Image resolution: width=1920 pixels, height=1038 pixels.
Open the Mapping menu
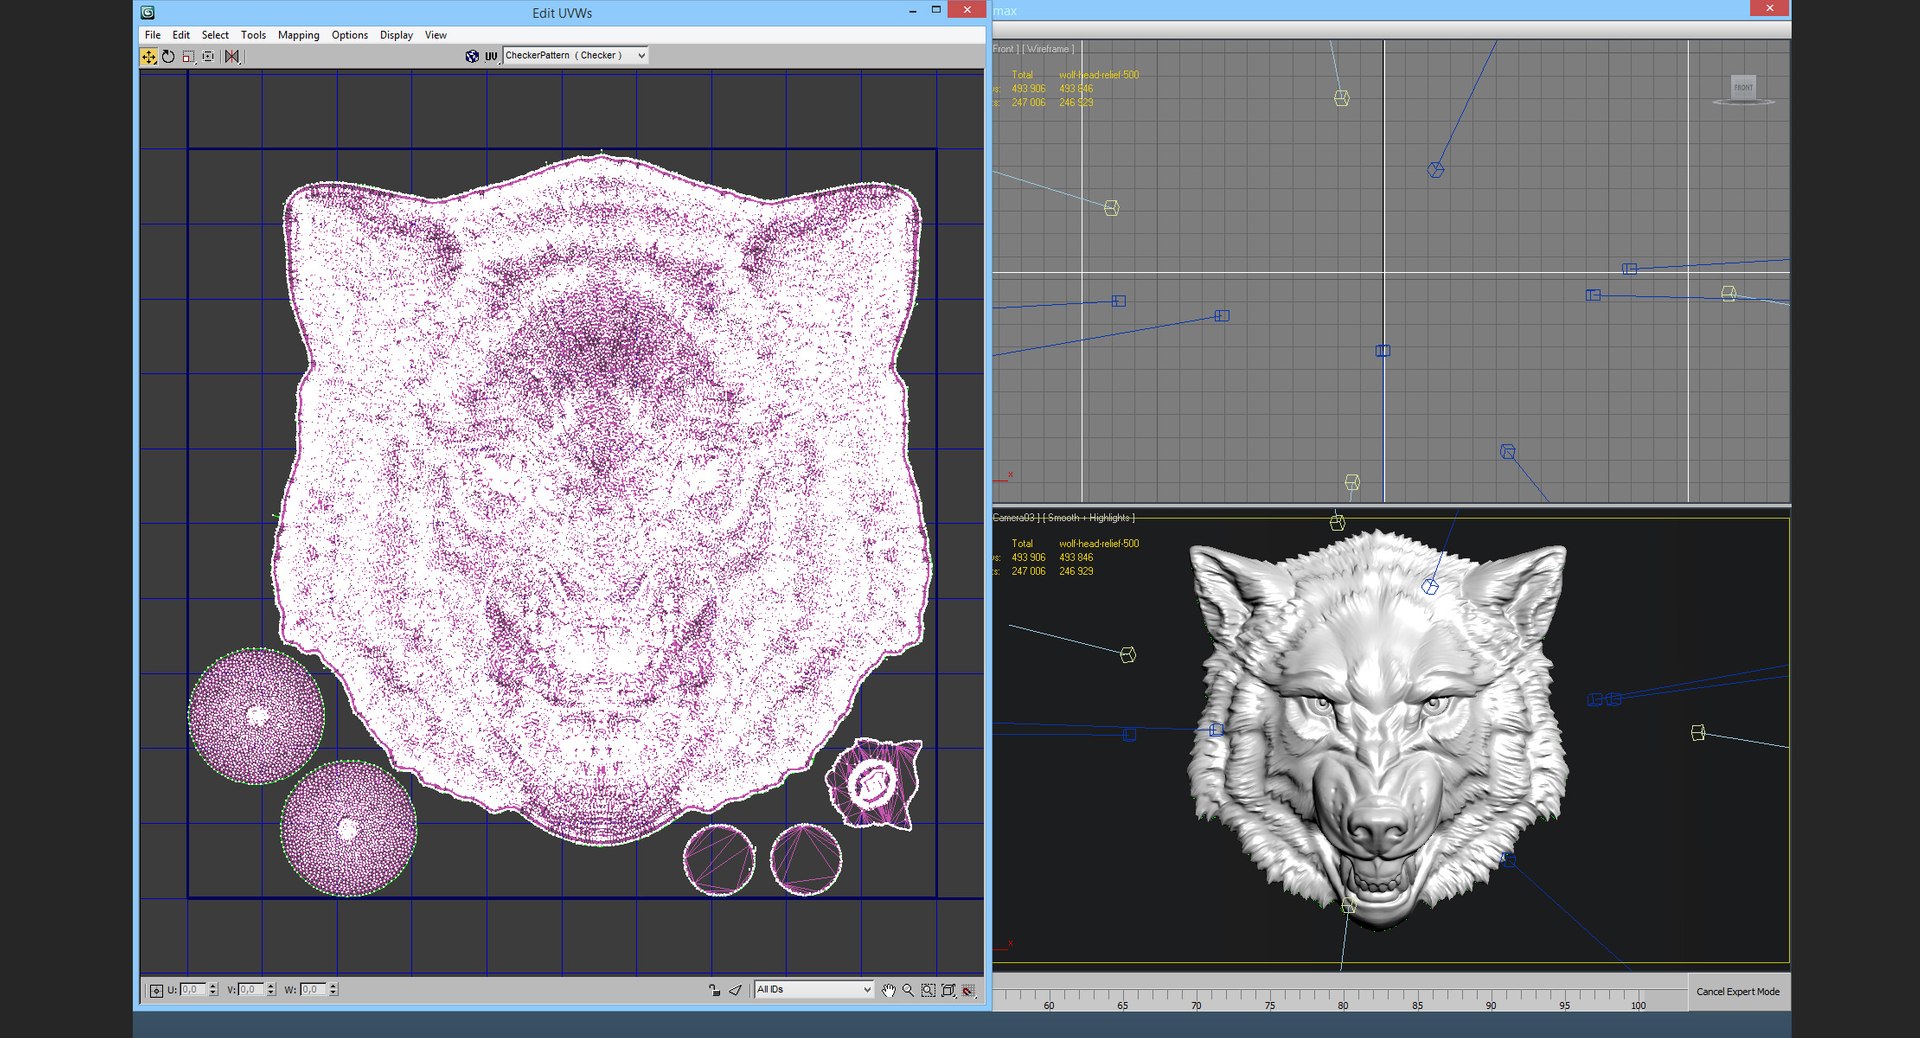pos(299,35)
